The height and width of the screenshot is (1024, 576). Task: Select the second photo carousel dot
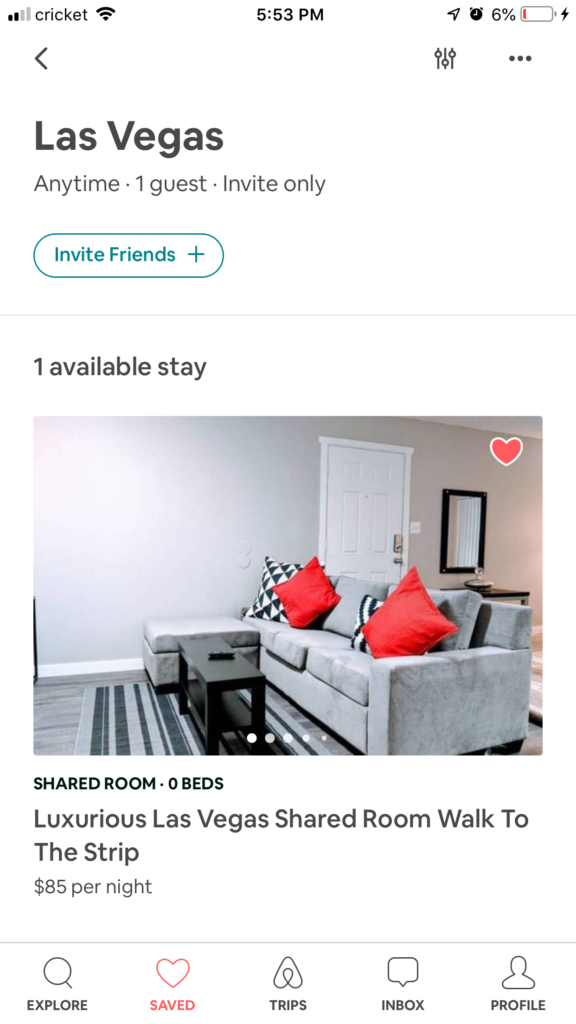(x=270, y=738)
